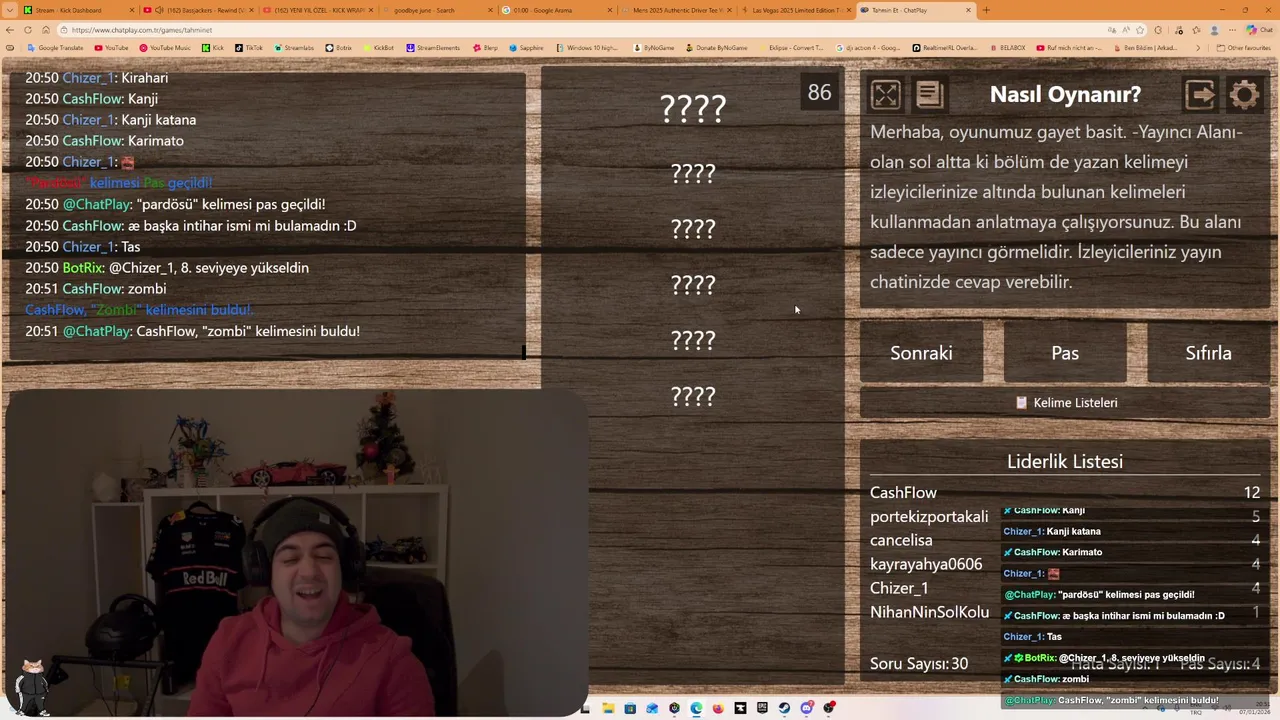
Task: Open Botrix bookmark
Action: coord(339,48)
